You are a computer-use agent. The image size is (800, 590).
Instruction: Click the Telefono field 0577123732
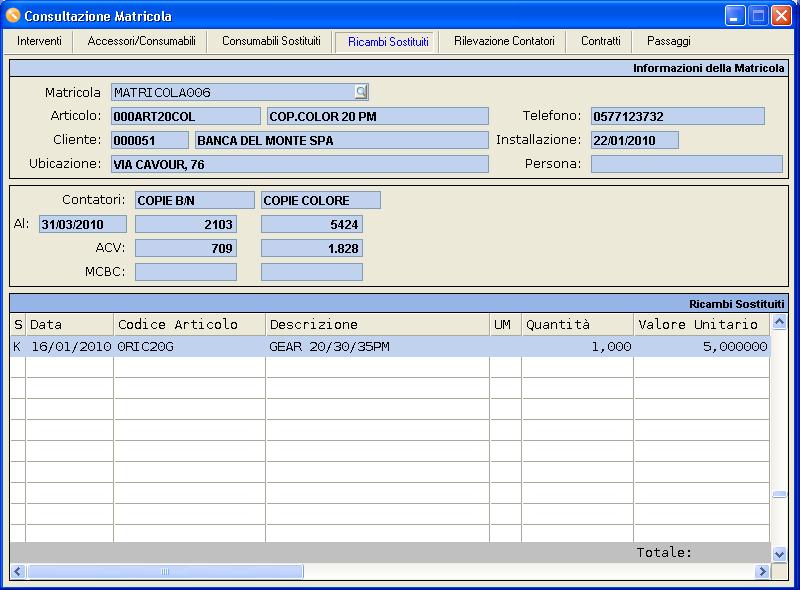tap(678, 116)
